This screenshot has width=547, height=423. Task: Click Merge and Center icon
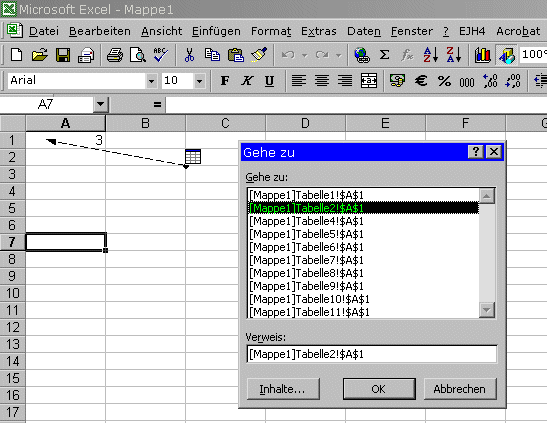[369, 81]
